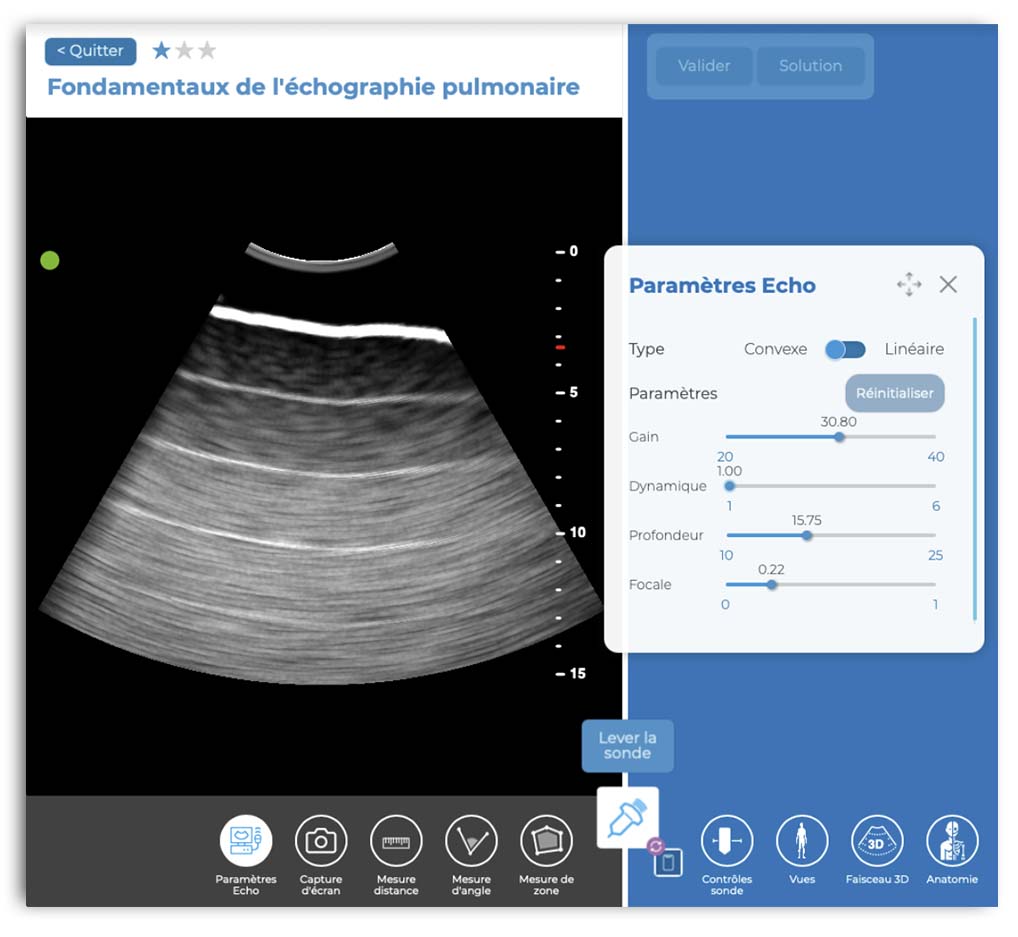Open Contrôles sonde panel
The width and height of the screenshot is (1018, 937).
tap(726, 841)
